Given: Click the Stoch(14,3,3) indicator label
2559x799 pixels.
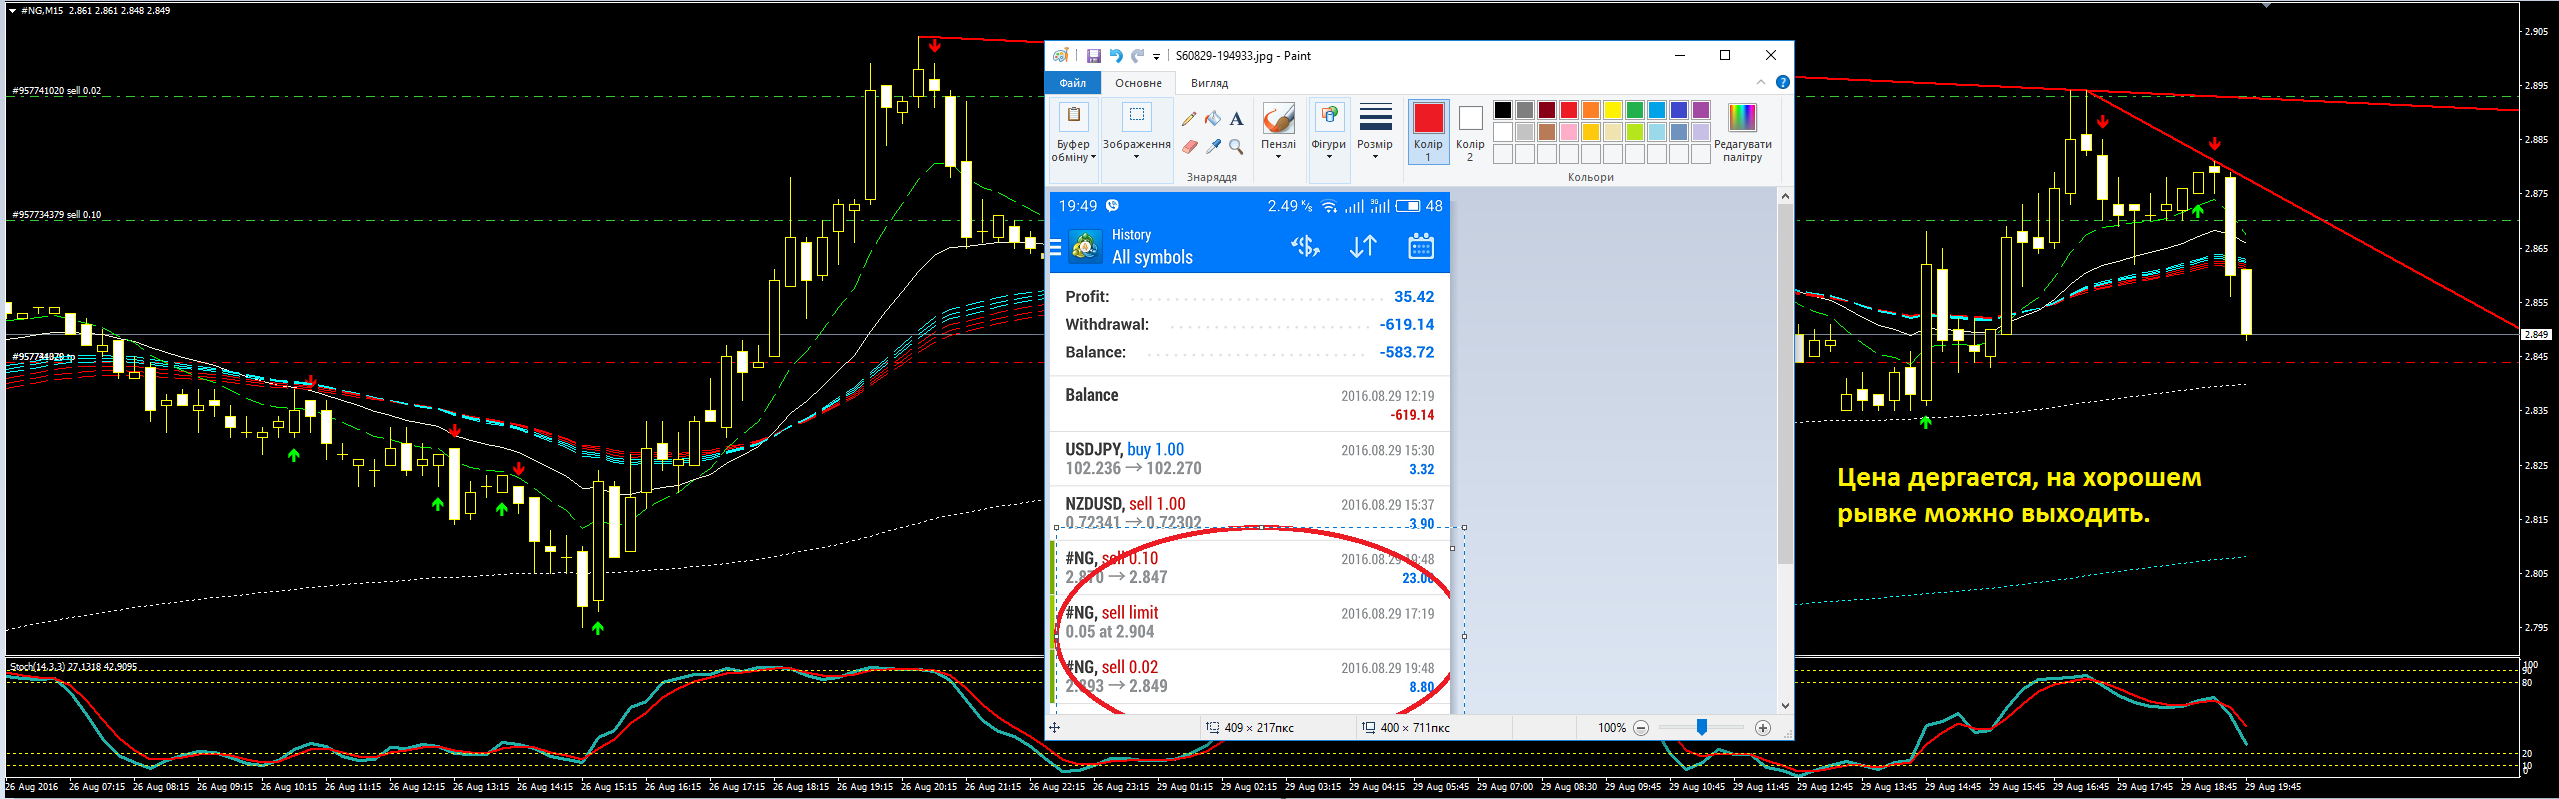Looking at the screenshot, I should pos(74,666).
